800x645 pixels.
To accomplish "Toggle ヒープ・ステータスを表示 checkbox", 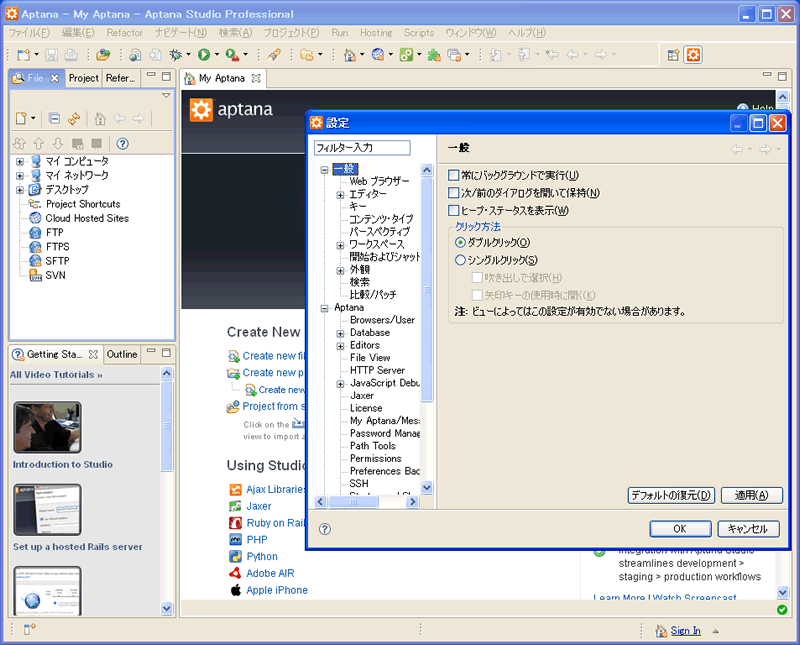I will click(x=453, y=211).
